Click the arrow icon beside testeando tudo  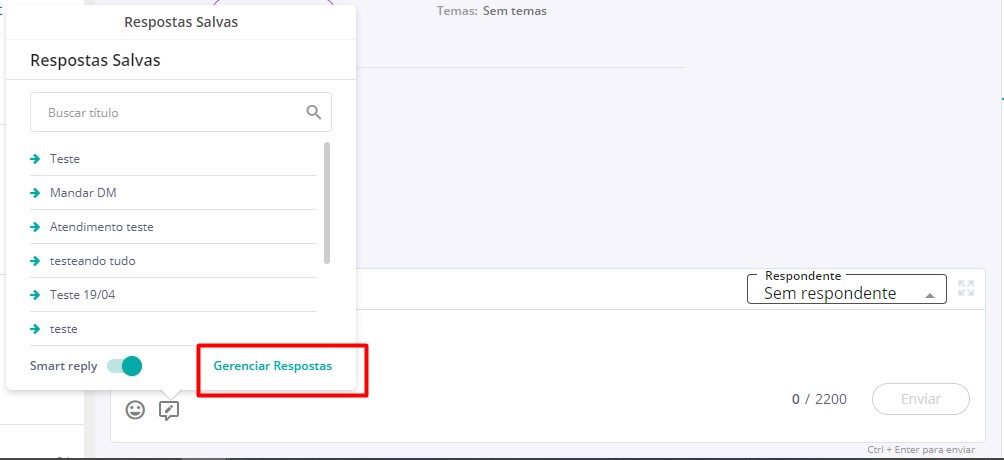click(35, 261)
